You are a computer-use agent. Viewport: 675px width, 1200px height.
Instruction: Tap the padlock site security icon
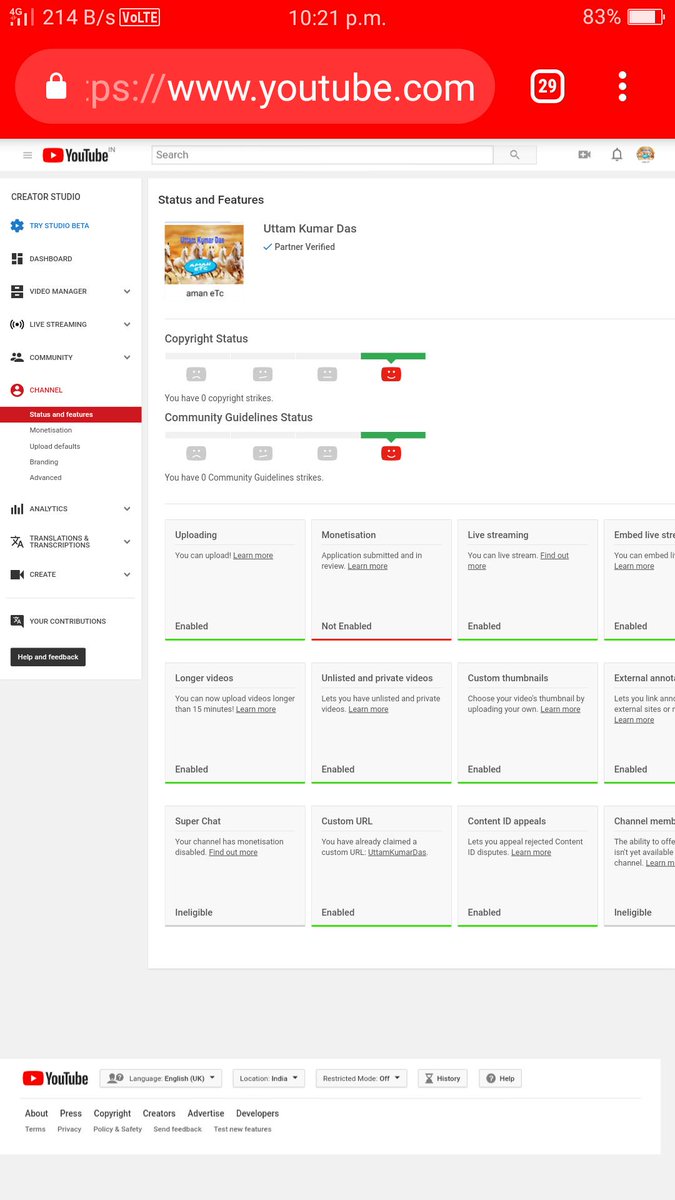click(x=56, y=88)
